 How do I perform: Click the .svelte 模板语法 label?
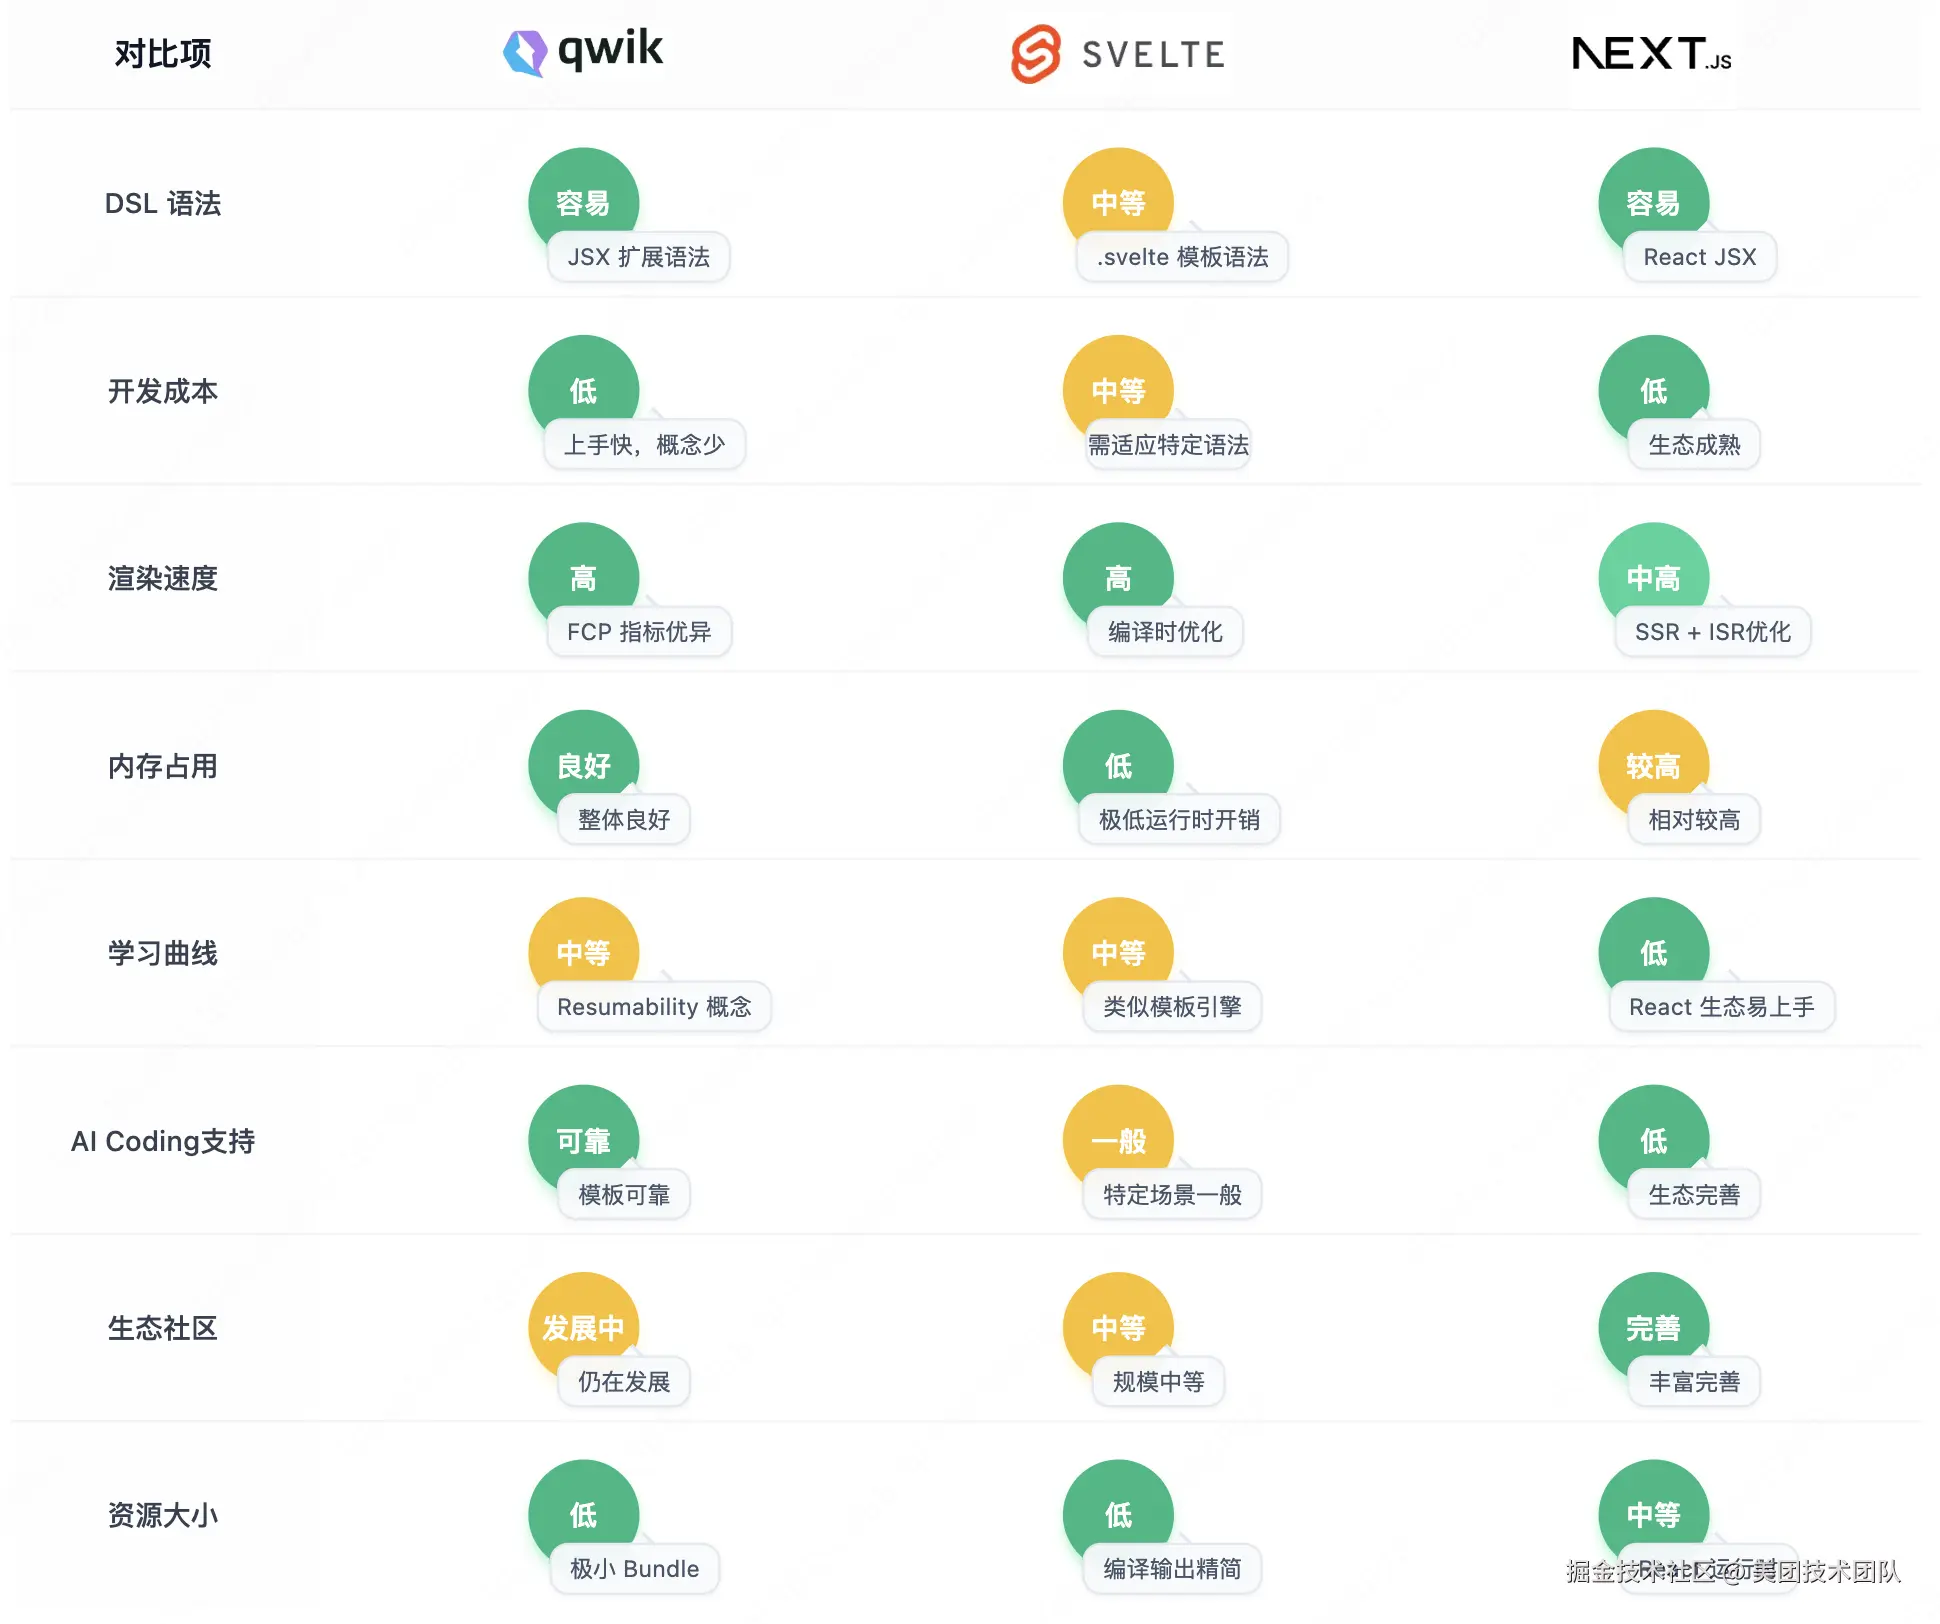1182,257
